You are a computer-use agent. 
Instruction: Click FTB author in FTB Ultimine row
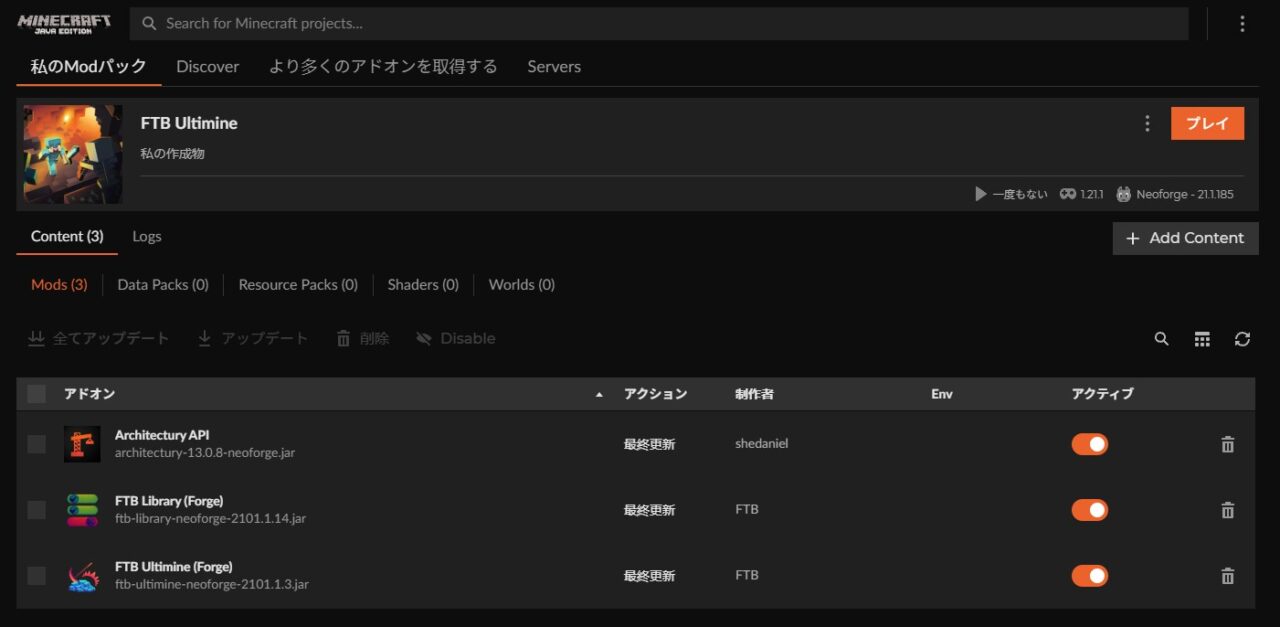pos(747,575)
